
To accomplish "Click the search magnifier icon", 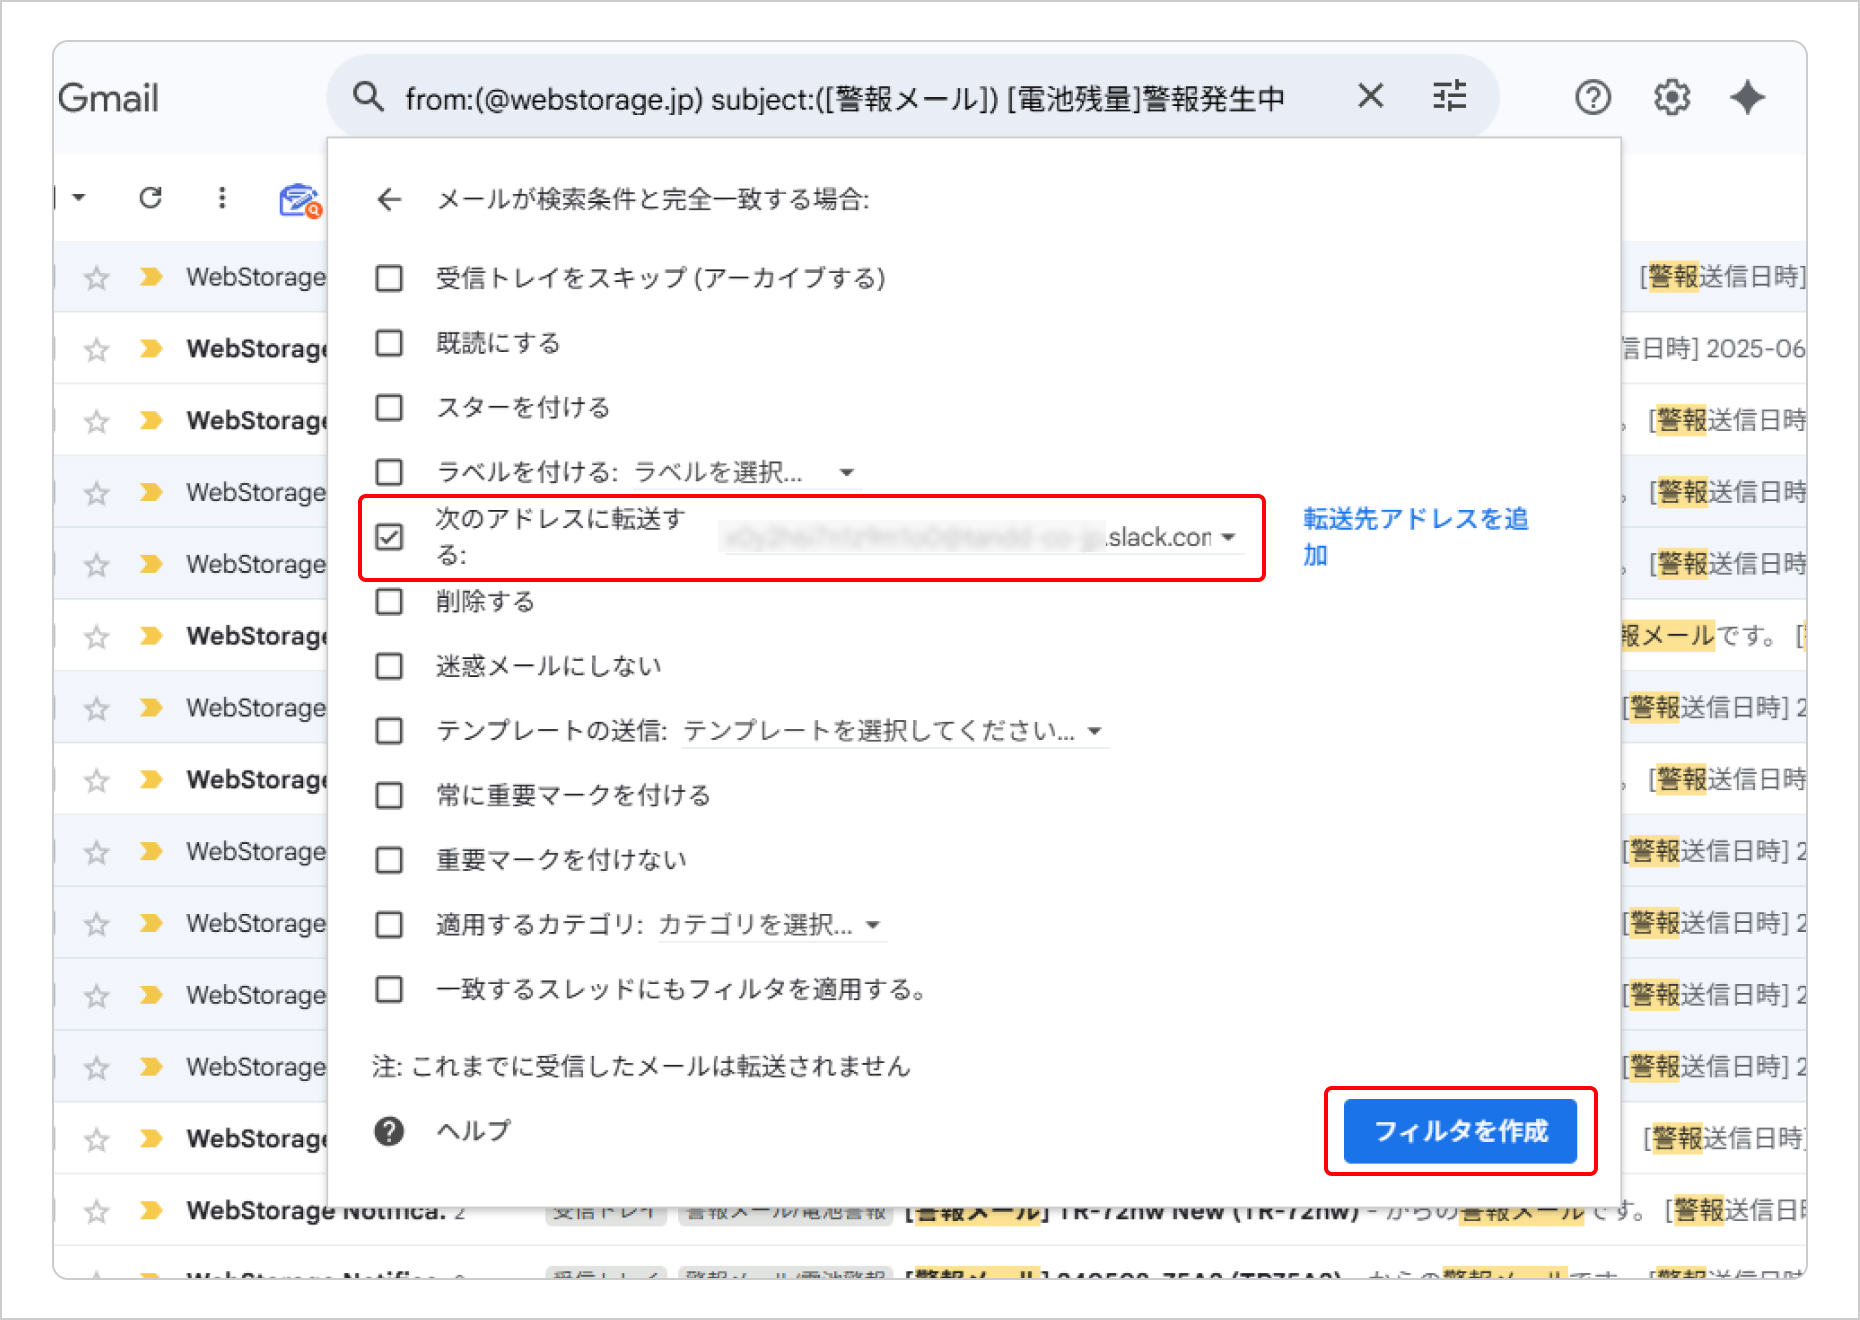I will (369, 98).
